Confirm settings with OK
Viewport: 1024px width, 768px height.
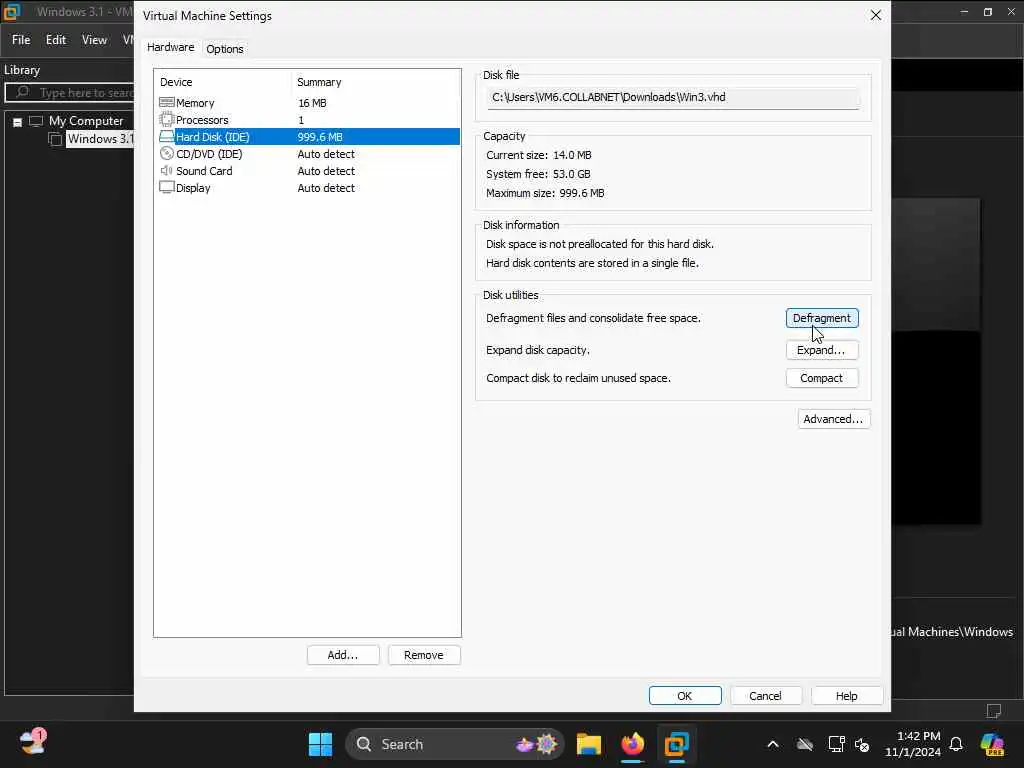pos(684,696)
